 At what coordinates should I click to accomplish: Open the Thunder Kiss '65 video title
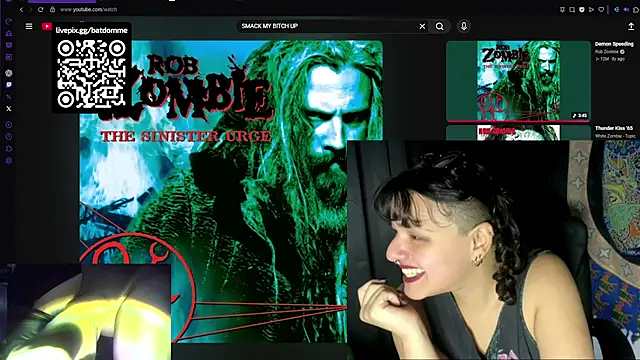(x=613, y=128)
